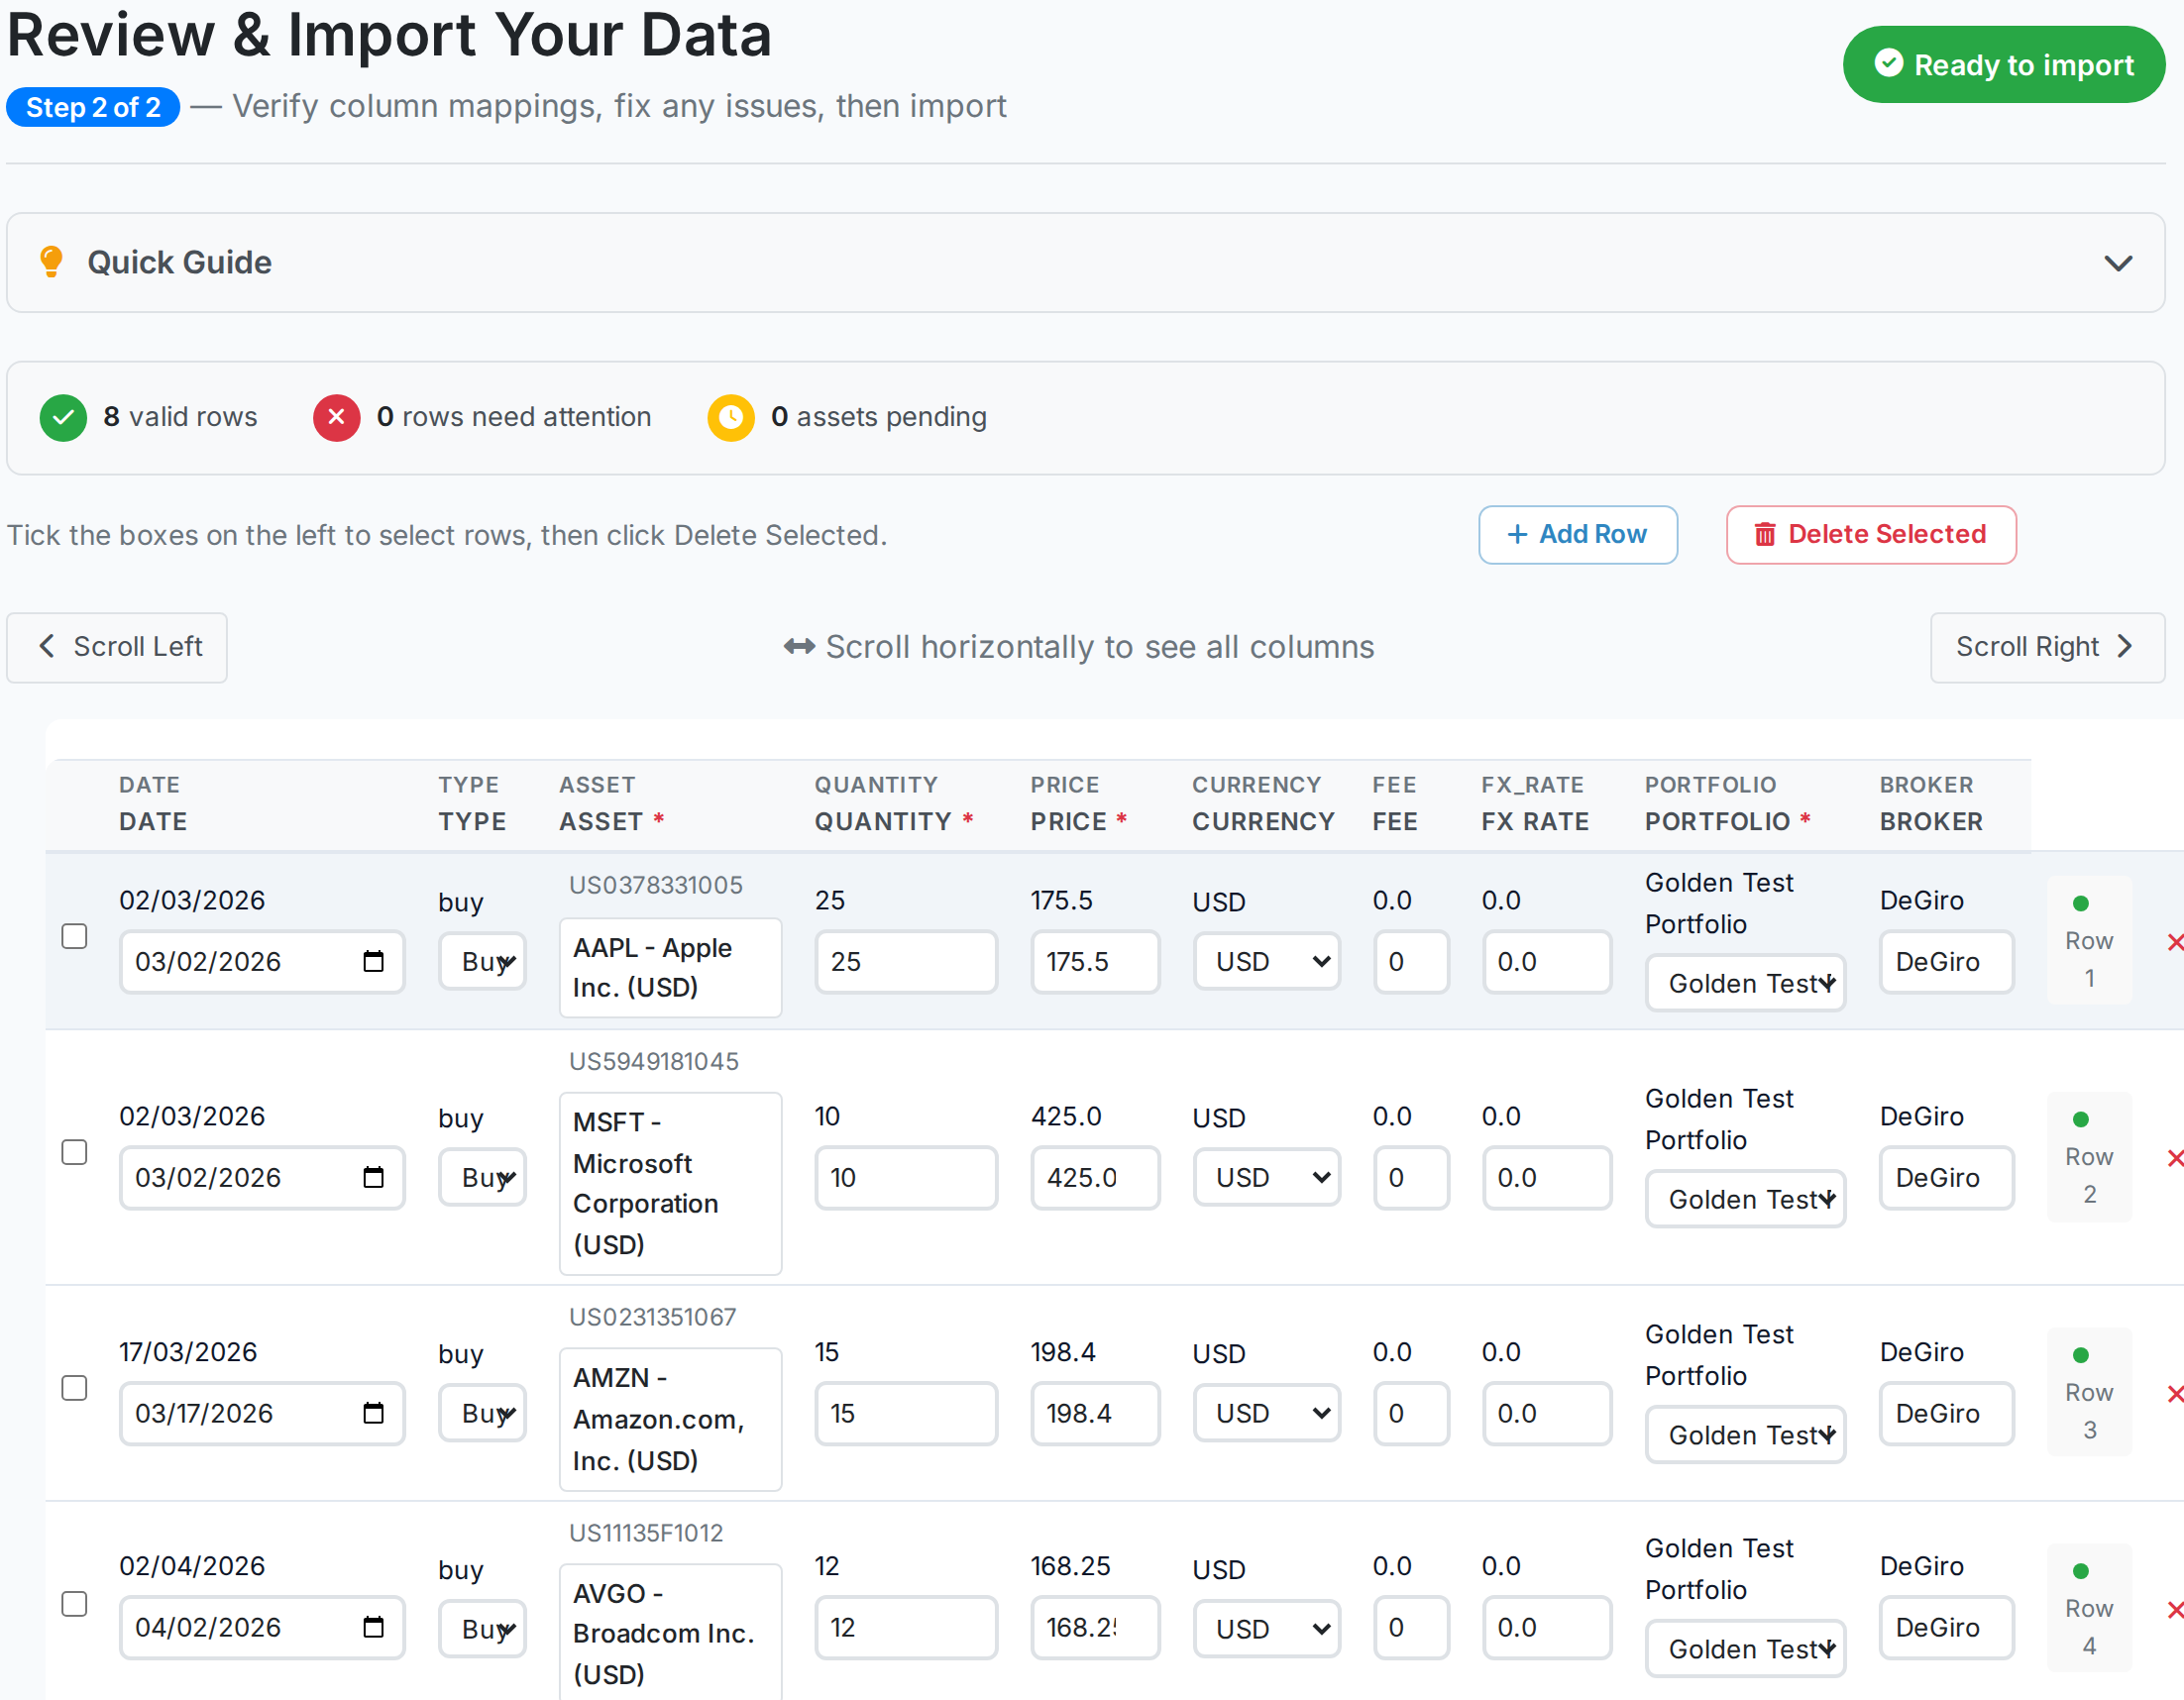Open portfolio dropdown in Row 2
This screenshot has width=2184, height=1700.
[1745, 1200]
